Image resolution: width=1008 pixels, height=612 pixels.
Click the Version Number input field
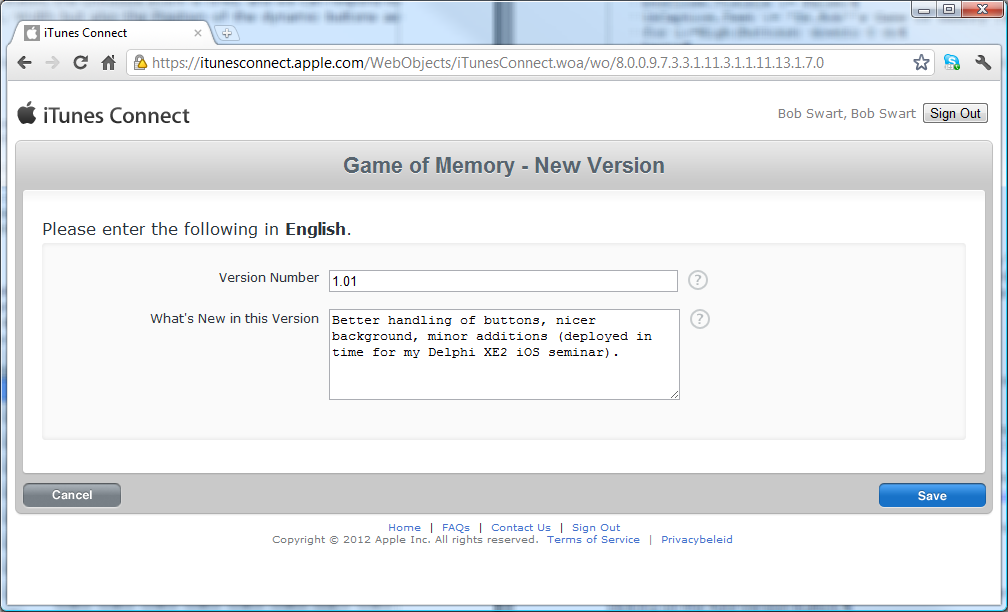503,281
